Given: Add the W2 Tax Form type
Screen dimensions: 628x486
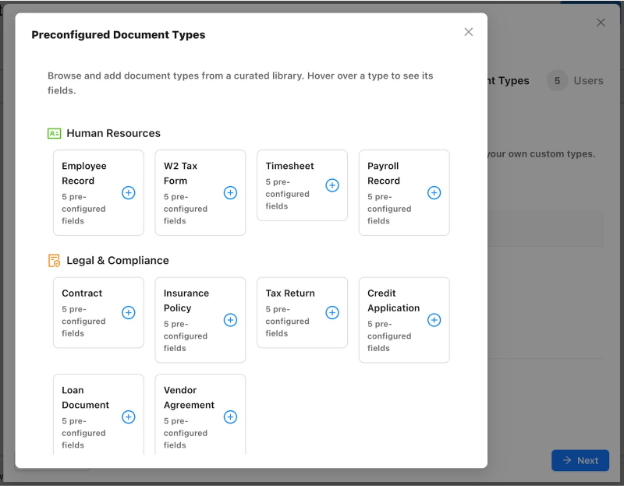Looking at the screenshot, I should coord(230,193).
